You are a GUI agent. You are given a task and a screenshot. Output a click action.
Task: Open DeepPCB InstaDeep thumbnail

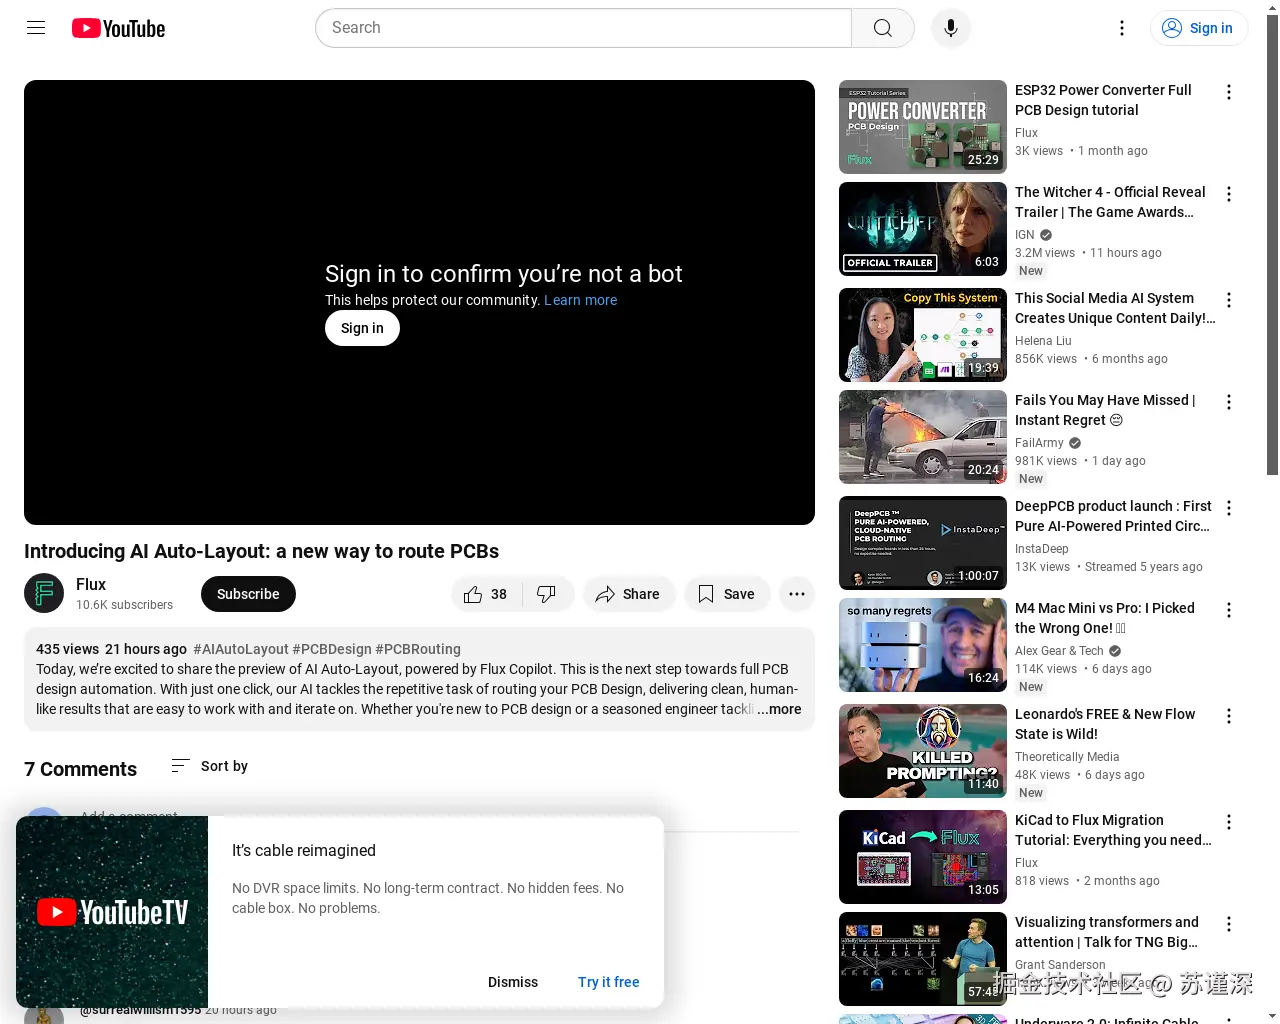click(x=923, y=543)
